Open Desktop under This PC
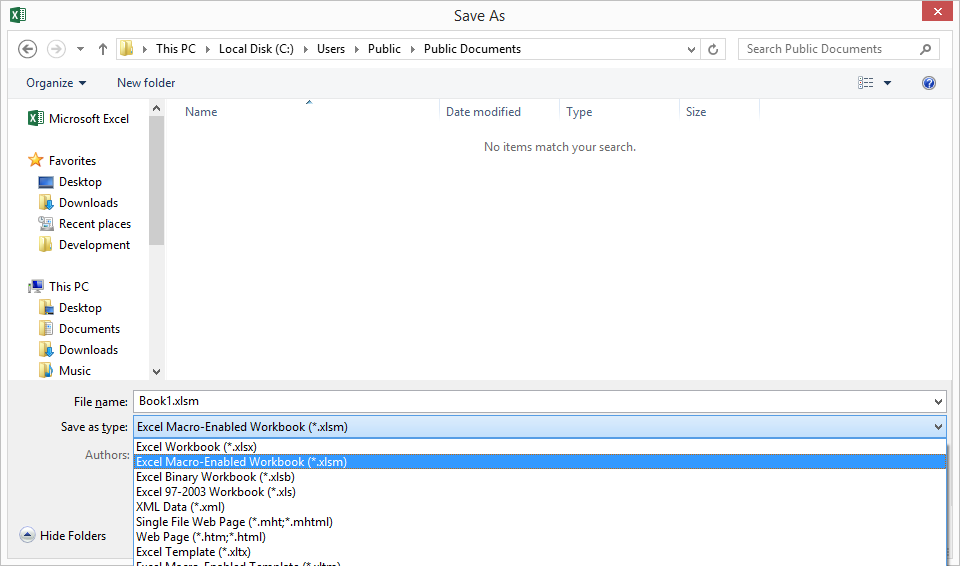 coord(70,308)
